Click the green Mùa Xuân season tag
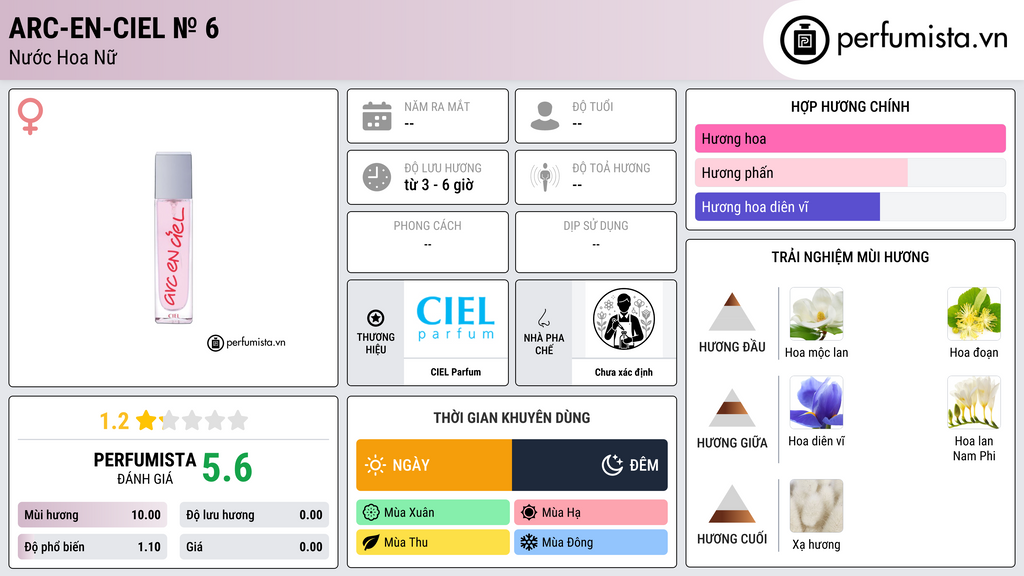The image size is (1024, 576). pos(432,513)
